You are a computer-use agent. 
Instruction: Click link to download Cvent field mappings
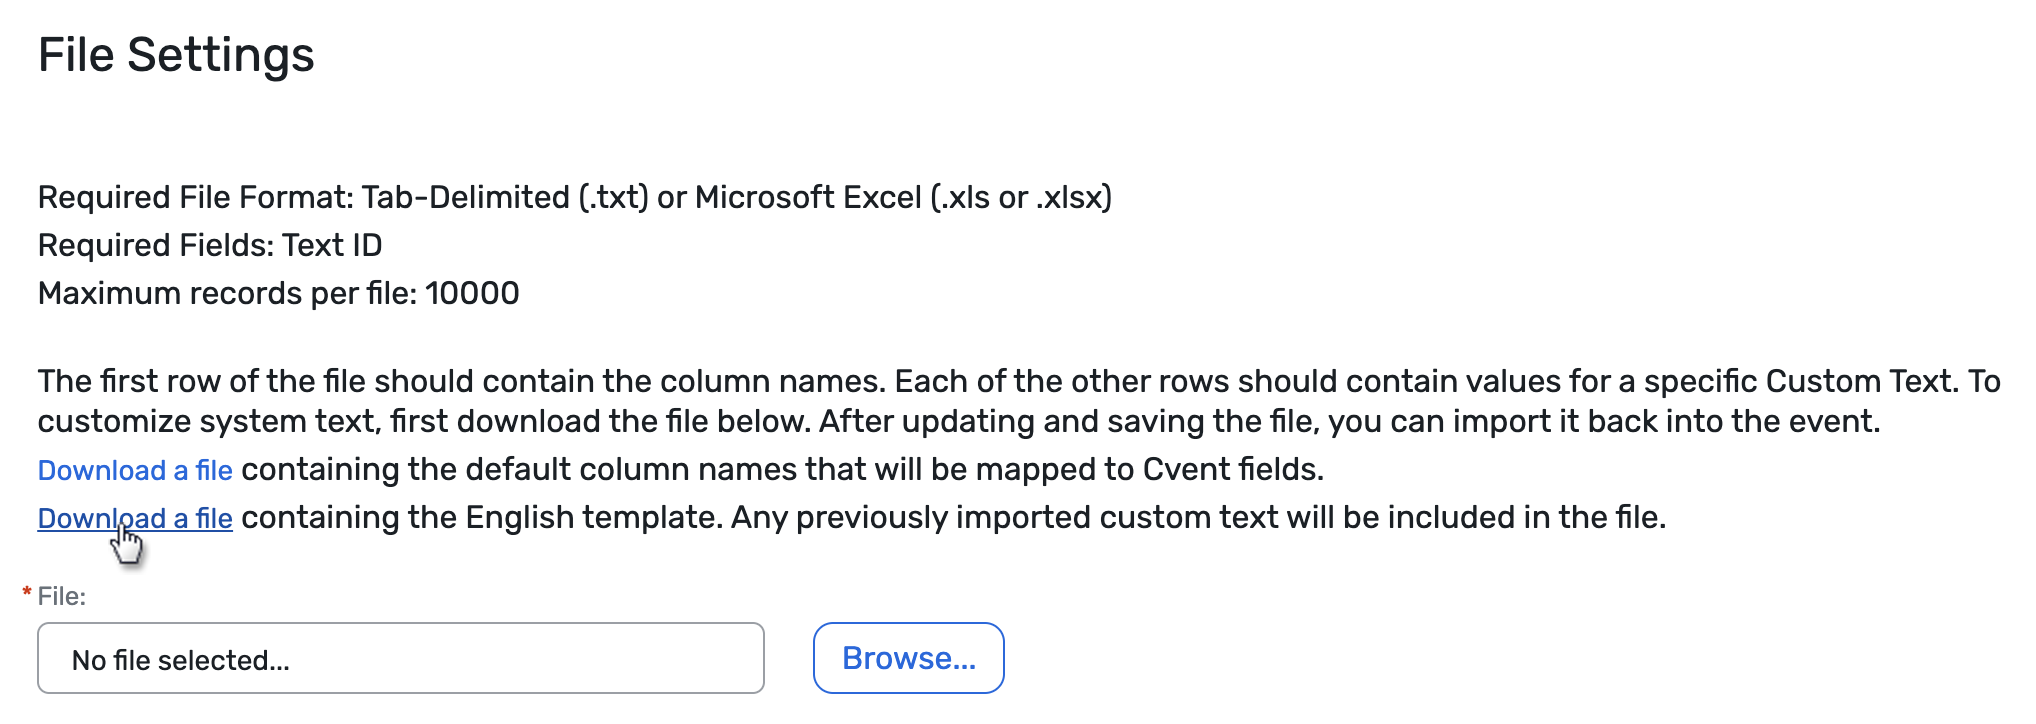[x=134, y=470]
